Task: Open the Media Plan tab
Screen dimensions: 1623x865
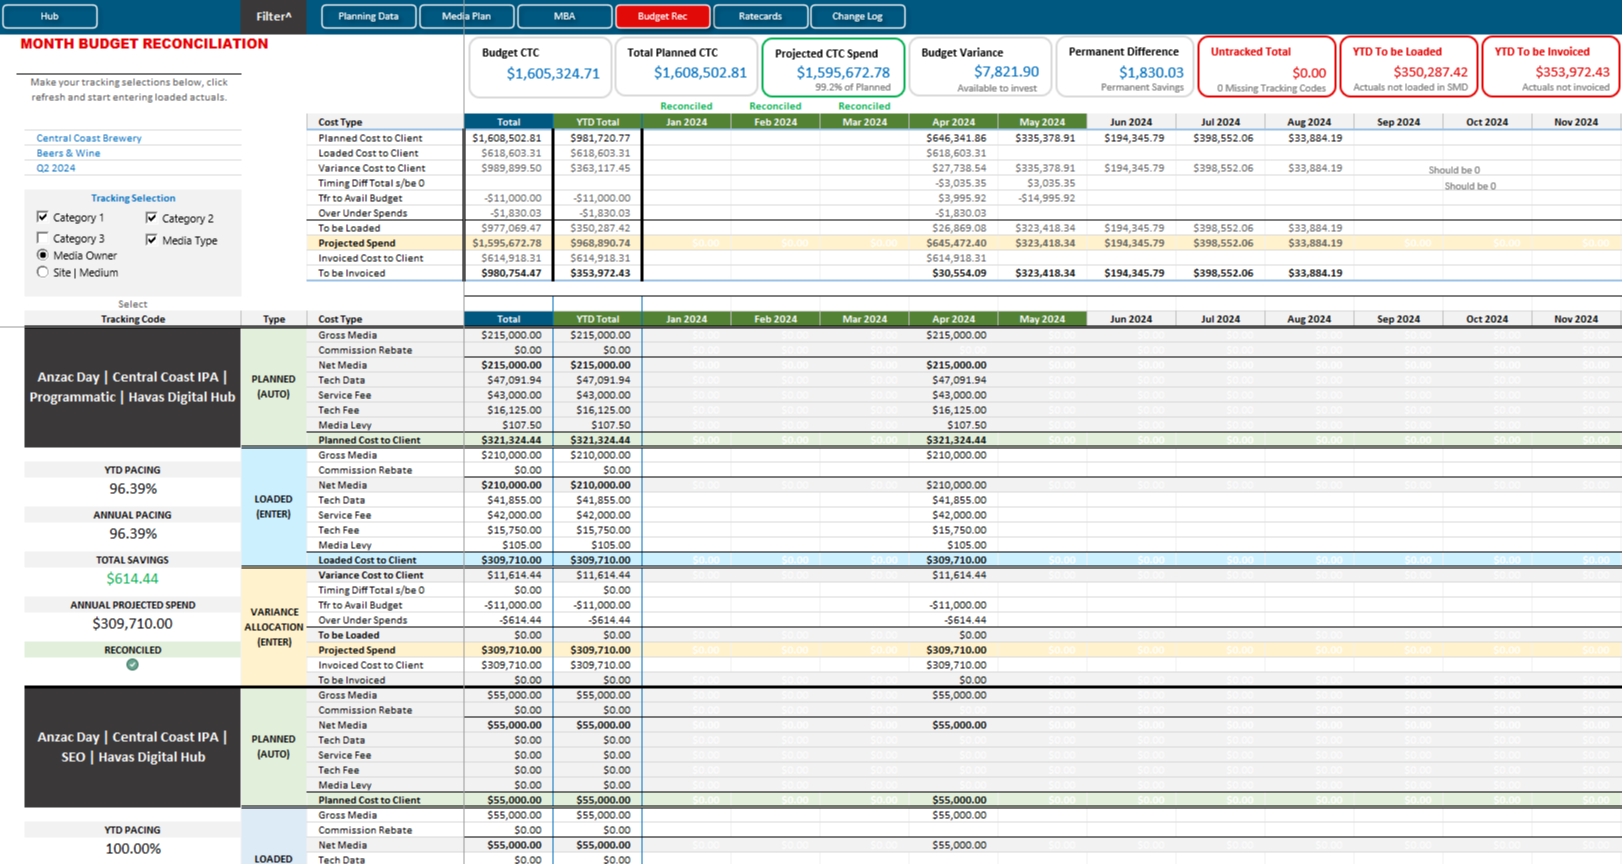Action: pyautogui.click(x=466, y=16)
